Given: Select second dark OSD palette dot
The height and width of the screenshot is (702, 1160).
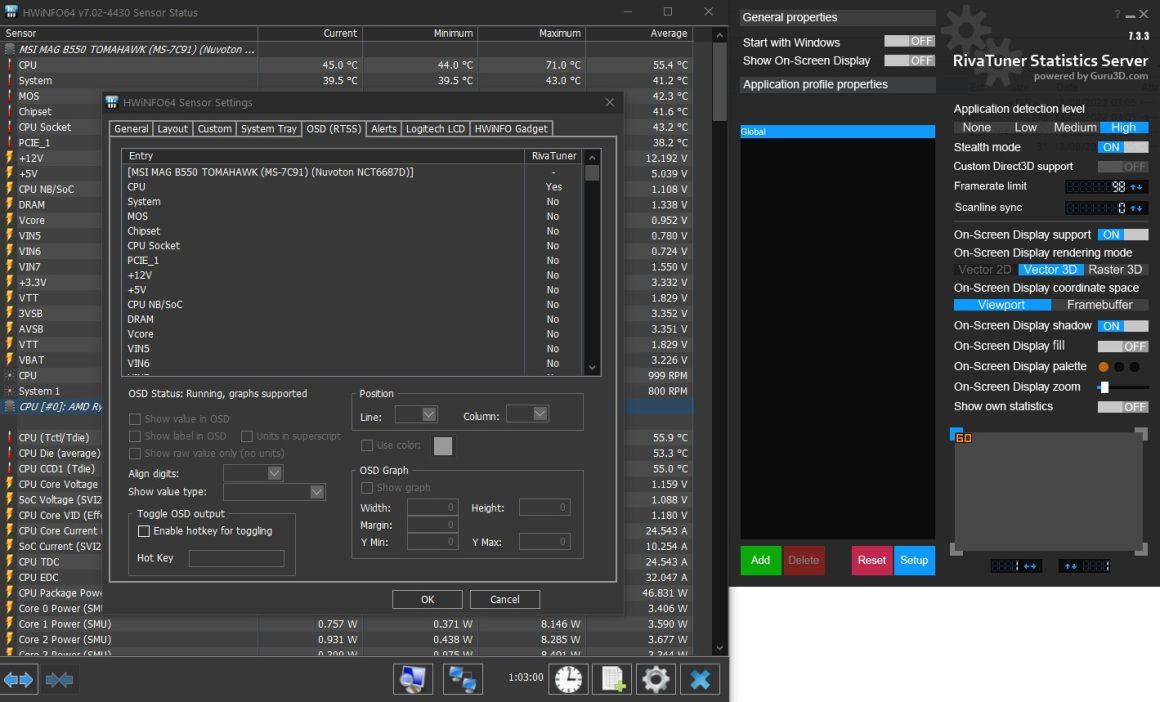Looking at the screenshot, I should coord(1119,367).
